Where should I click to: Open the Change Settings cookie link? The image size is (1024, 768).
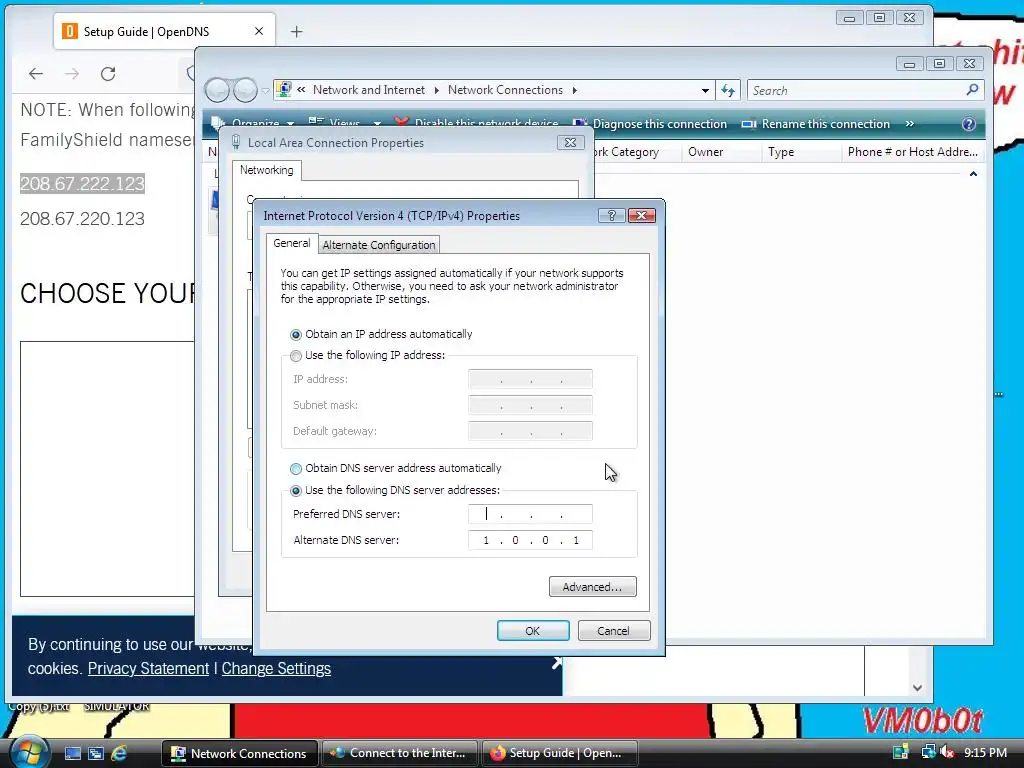point(276,668)
